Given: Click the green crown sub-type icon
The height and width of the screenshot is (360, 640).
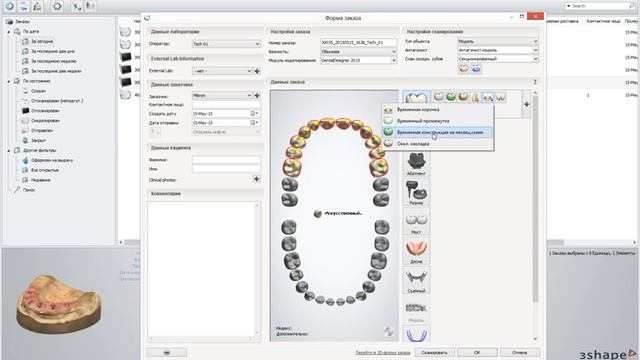Looking at the screenshot, I should coord(451,97).
